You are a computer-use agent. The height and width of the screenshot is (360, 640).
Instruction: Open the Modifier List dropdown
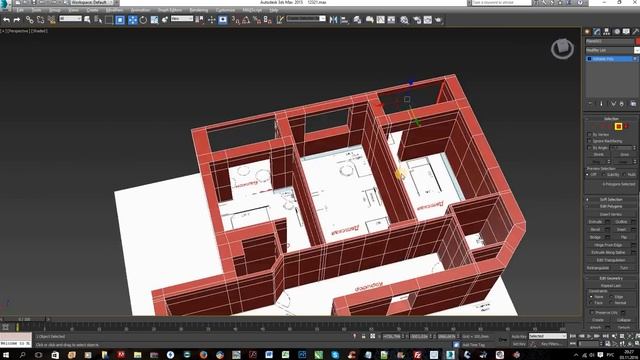612,50
